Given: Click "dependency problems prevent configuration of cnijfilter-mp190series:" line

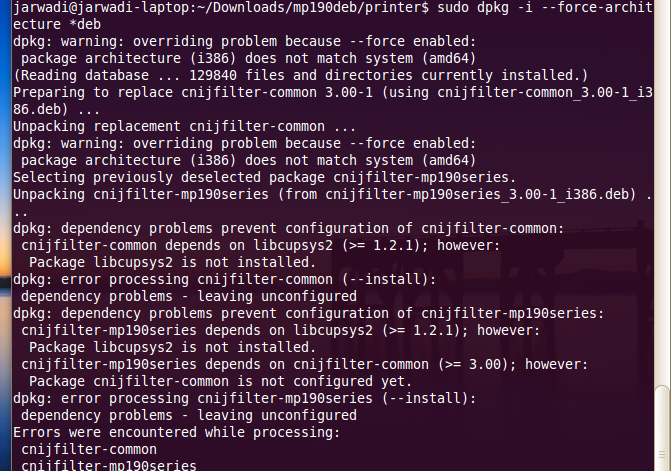Looking at the screenshot, I should click(308, 313).
